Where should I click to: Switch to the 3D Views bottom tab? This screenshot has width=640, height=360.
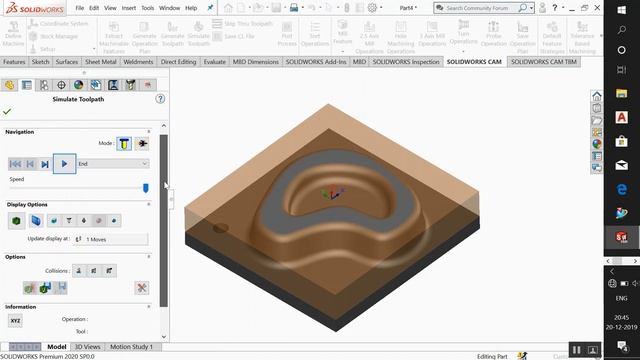tap(87, 347)
